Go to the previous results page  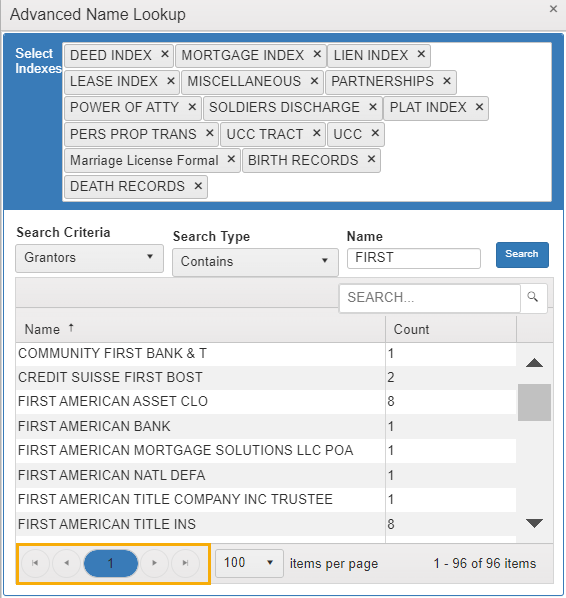point(66,563)
